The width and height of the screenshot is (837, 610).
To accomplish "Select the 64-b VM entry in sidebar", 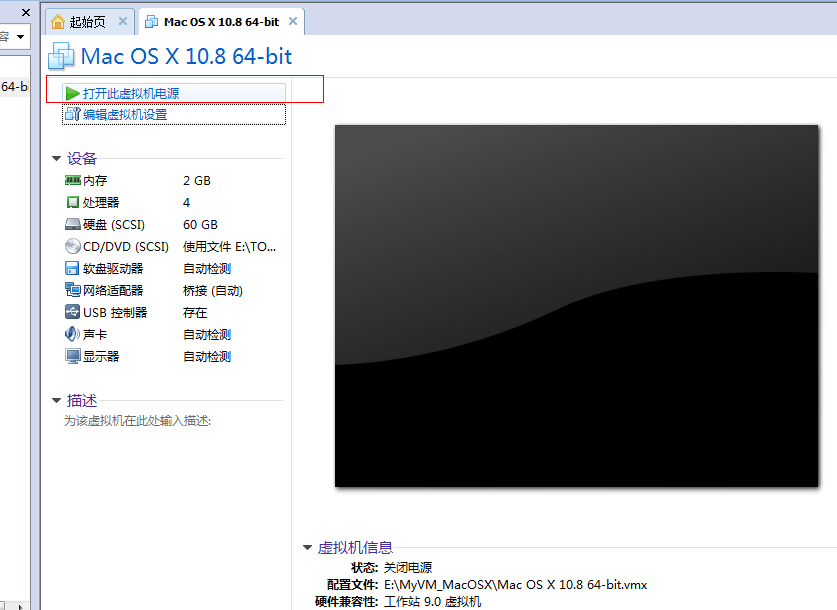I will [14, 86].
